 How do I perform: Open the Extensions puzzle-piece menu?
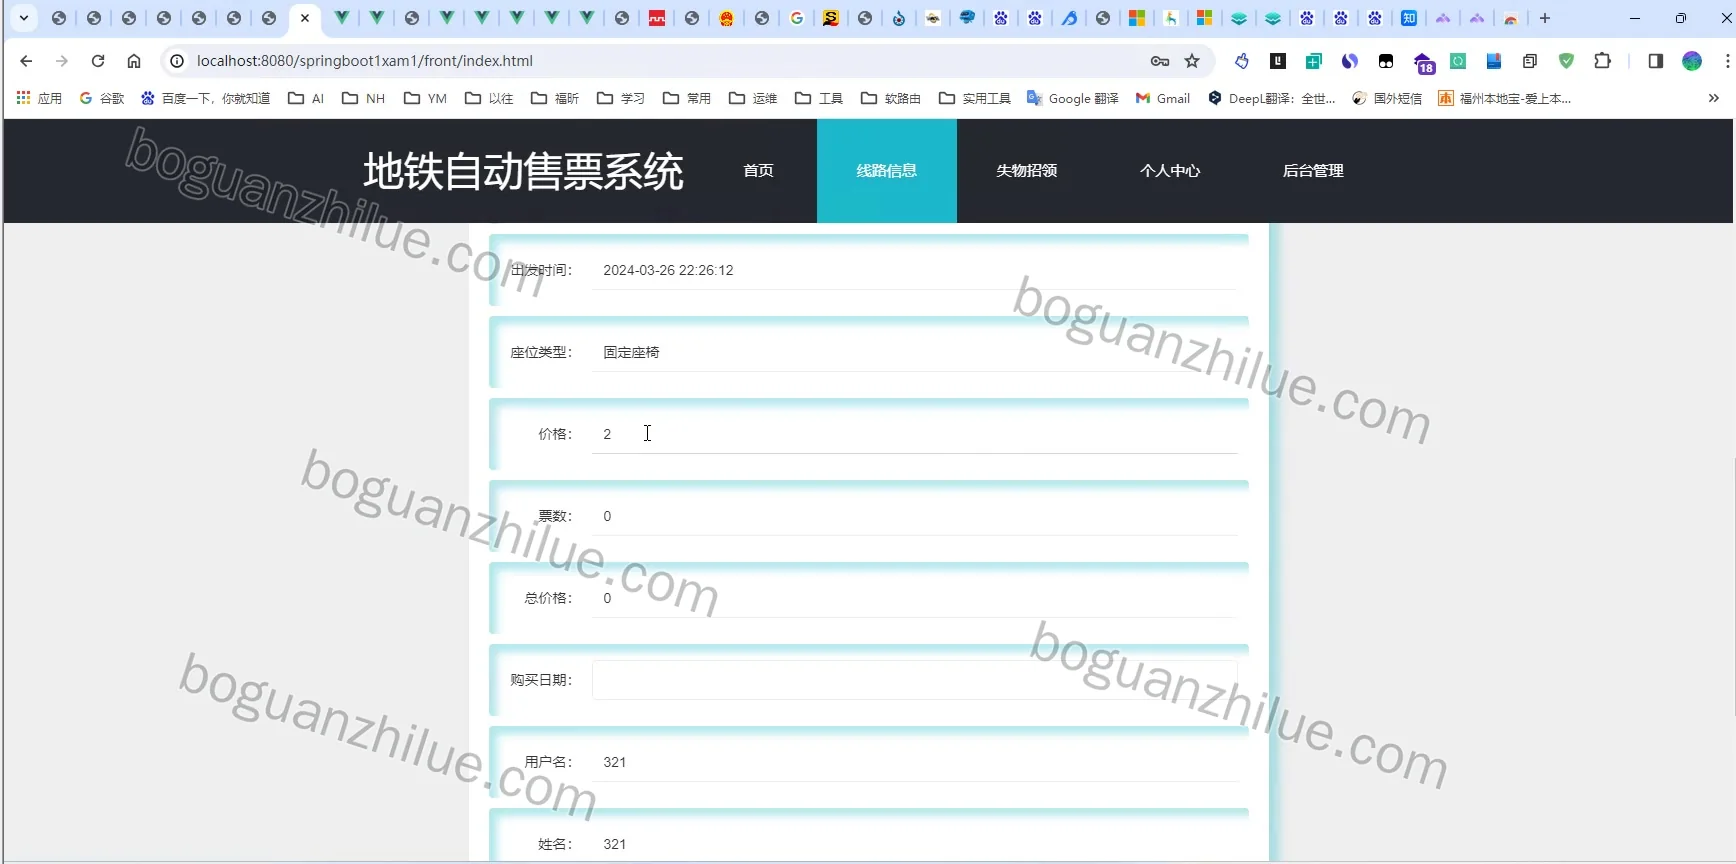[1603, 61]
